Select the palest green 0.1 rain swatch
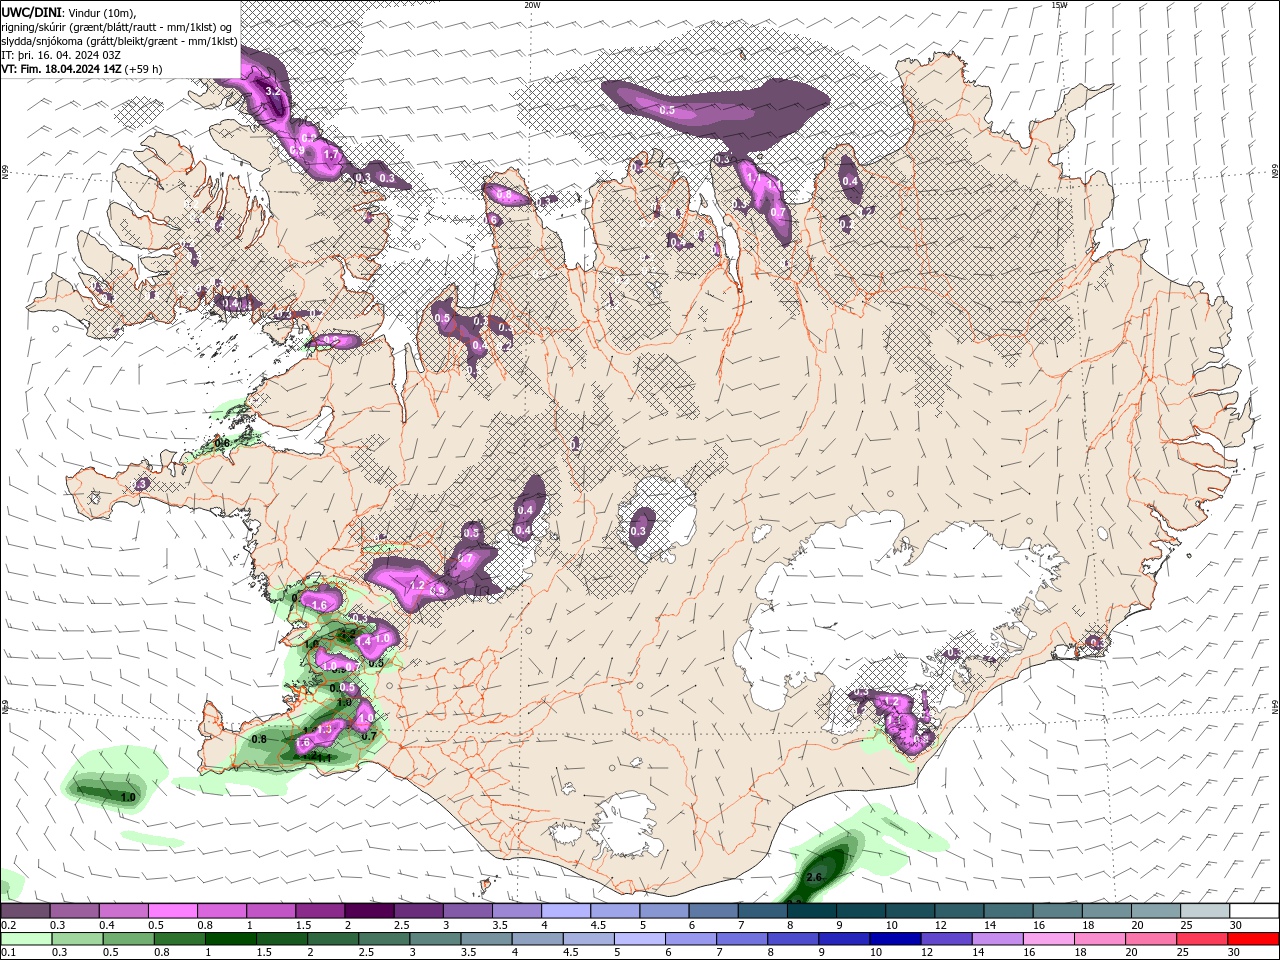This screenshot has height=960, width=1280. tap(26, 939)
